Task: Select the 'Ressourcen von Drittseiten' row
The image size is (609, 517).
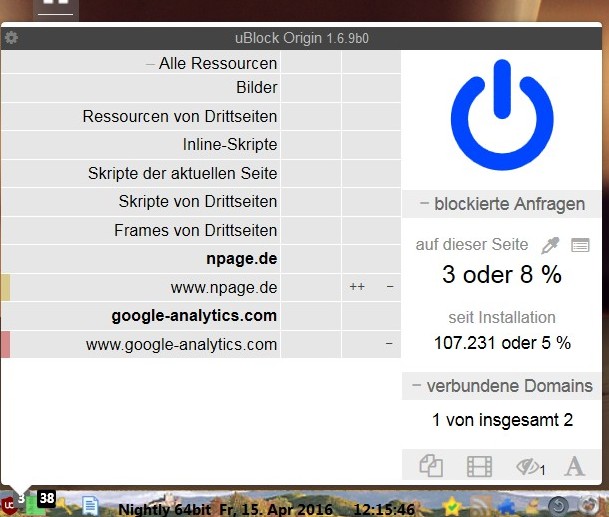Action: [141, 117]
